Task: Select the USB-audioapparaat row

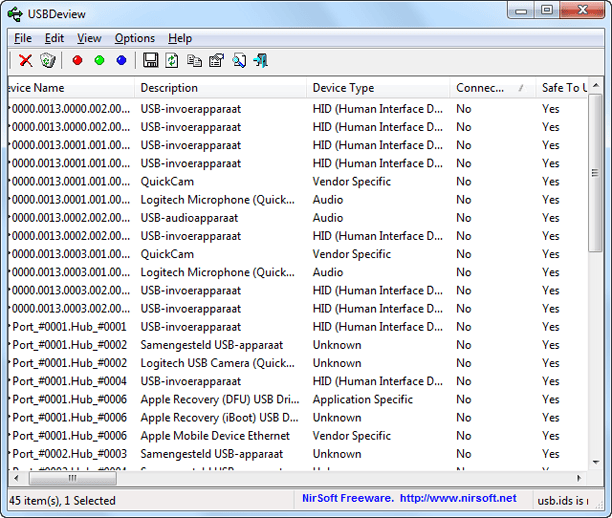Action: pos(297,218)
